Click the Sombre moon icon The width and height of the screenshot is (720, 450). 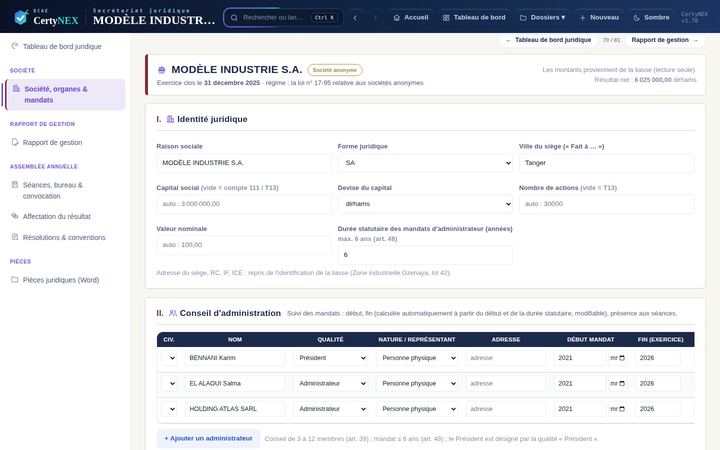click(x=636, y=17)
